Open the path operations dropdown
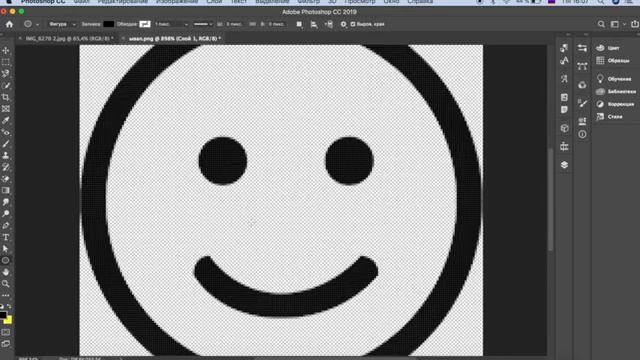The width and height of the screenshot is (640, 360). [x=299, y=24]
